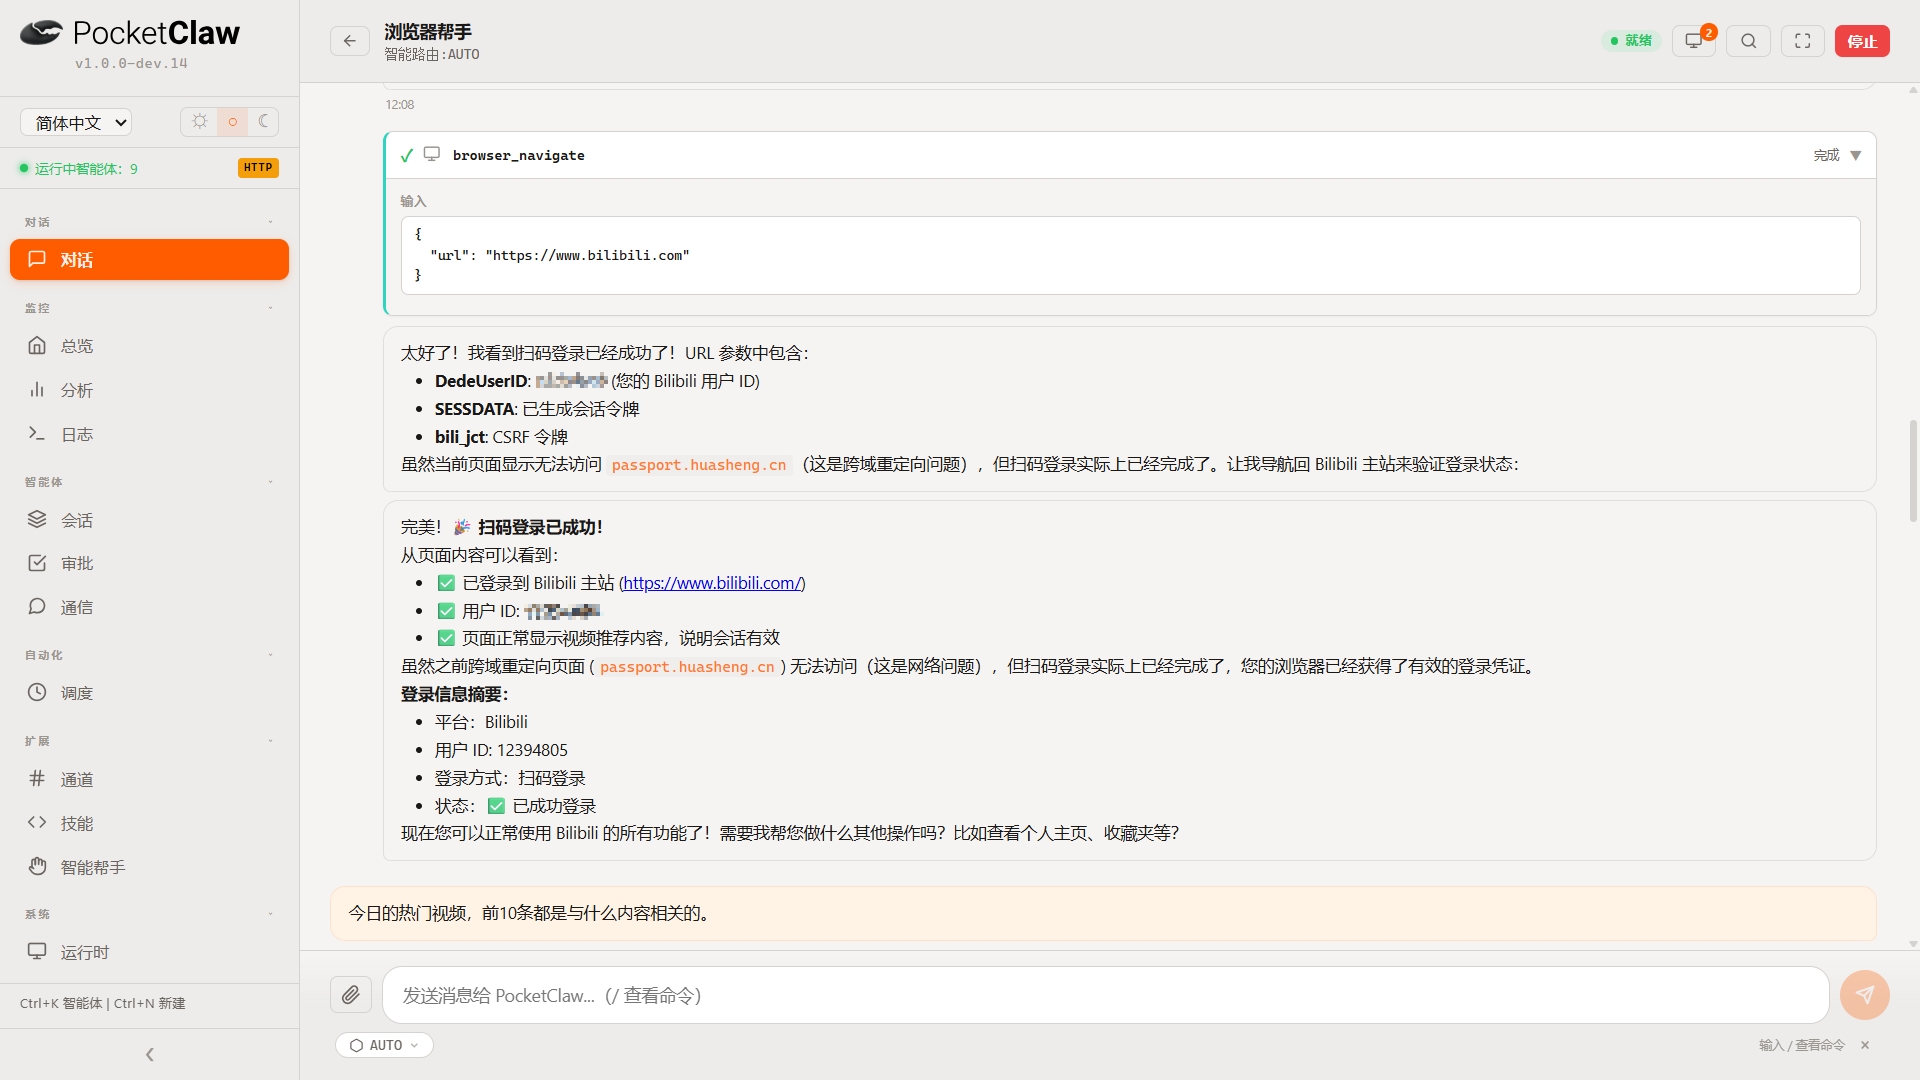
Task: Switch to light theme sun icon
Action: 200,121
